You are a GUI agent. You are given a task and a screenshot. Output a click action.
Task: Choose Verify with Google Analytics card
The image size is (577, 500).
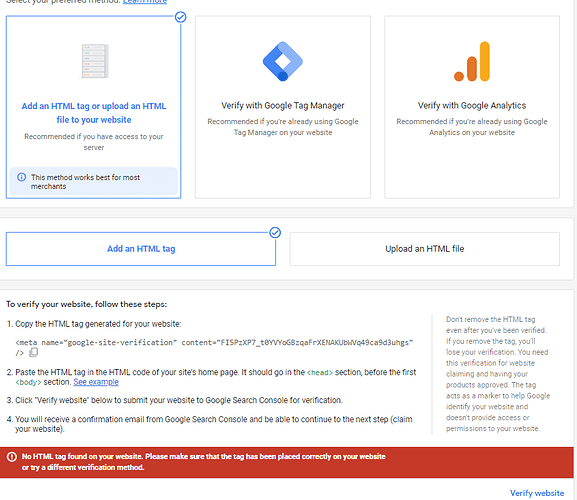pos(472,107)
